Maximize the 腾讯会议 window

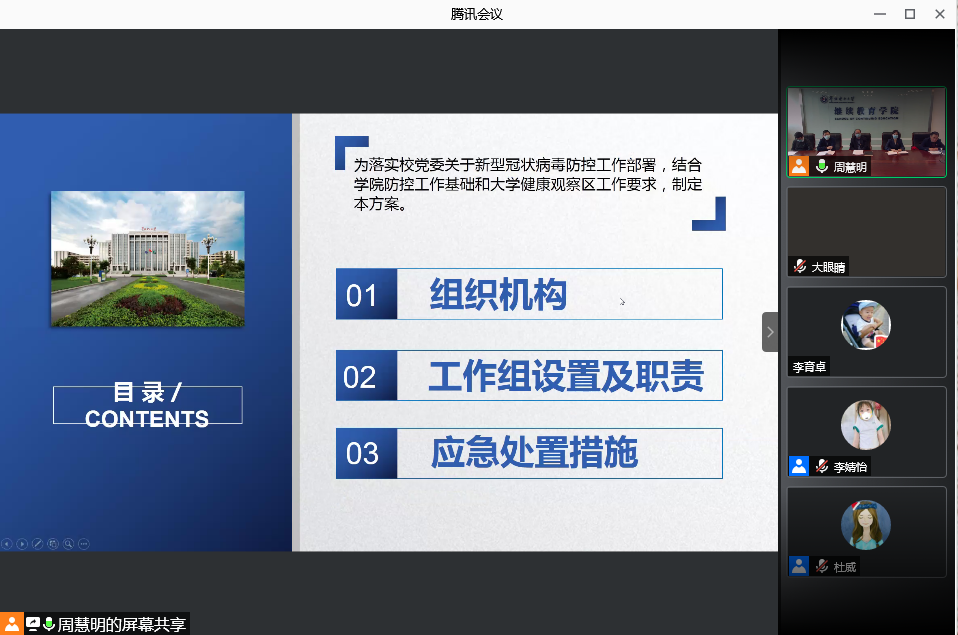(x=910, y=14)
